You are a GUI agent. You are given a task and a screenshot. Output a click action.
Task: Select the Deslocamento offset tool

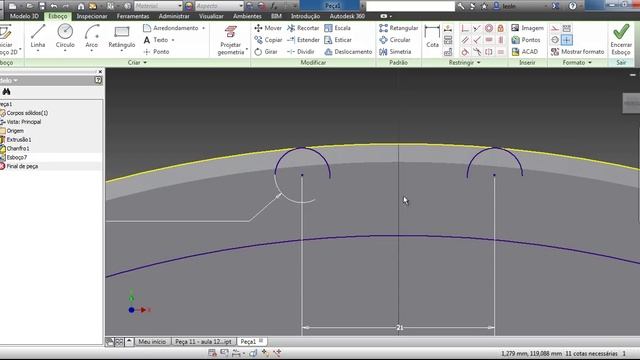[x=348, y=51]
